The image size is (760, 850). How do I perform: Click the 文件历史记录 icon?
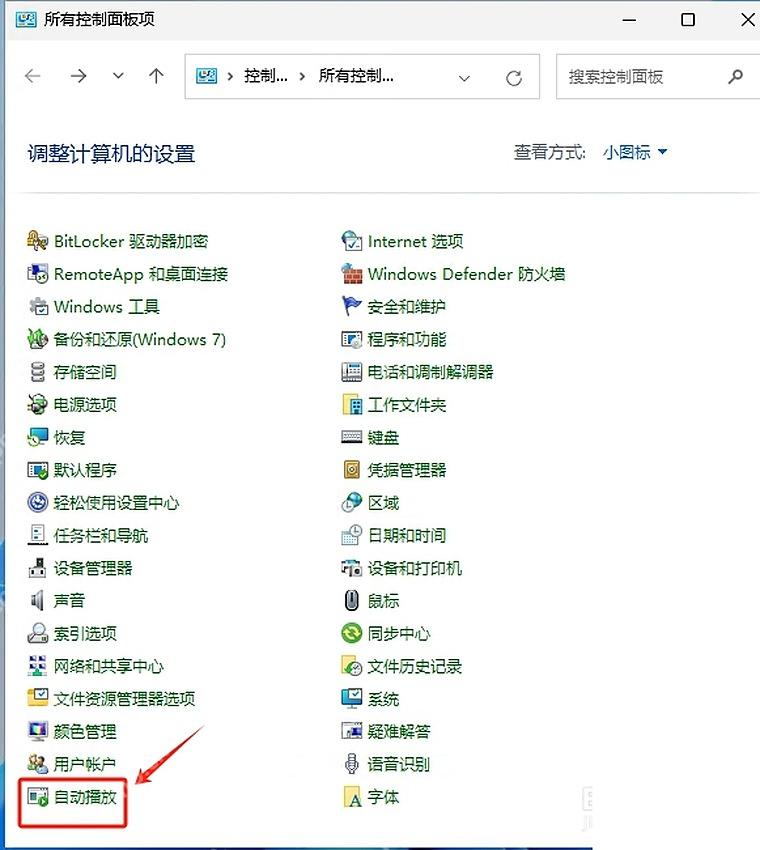coord(351,666)
